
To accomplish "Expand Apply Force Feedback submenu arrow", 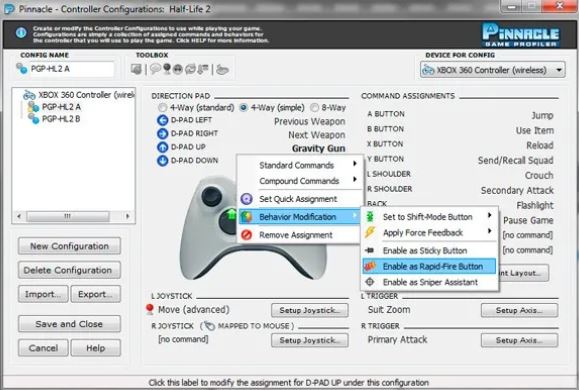I will pyautogui.click(x=490, y=231).
